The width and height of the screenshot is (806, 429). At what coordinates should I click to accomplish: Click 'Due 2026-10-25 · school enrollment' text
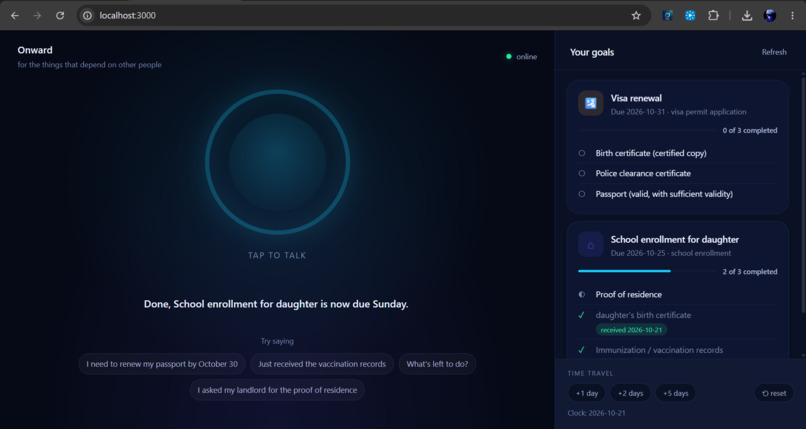click(671, 253)
